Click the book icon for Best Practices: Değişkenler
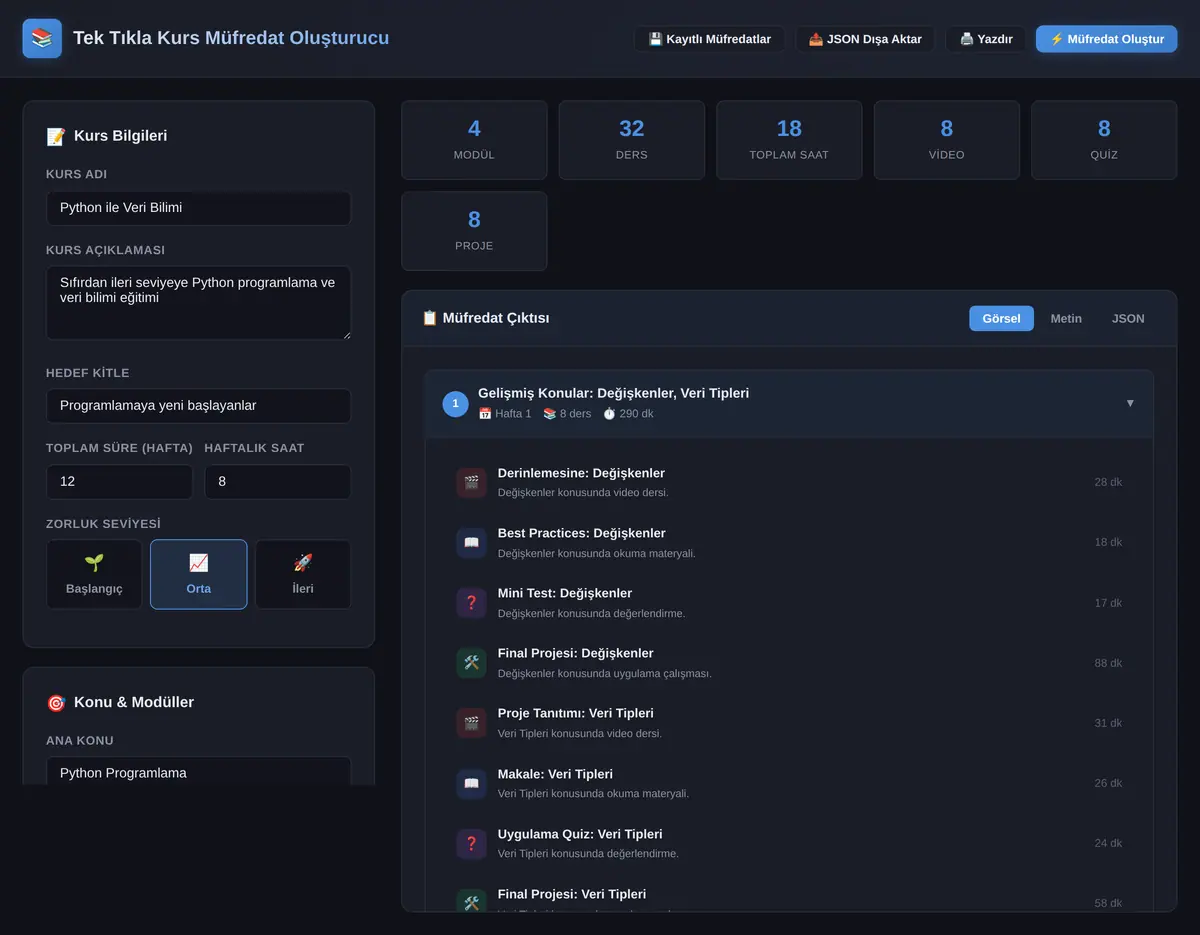The image size is (1200, 935). click(x=471, y=542)
